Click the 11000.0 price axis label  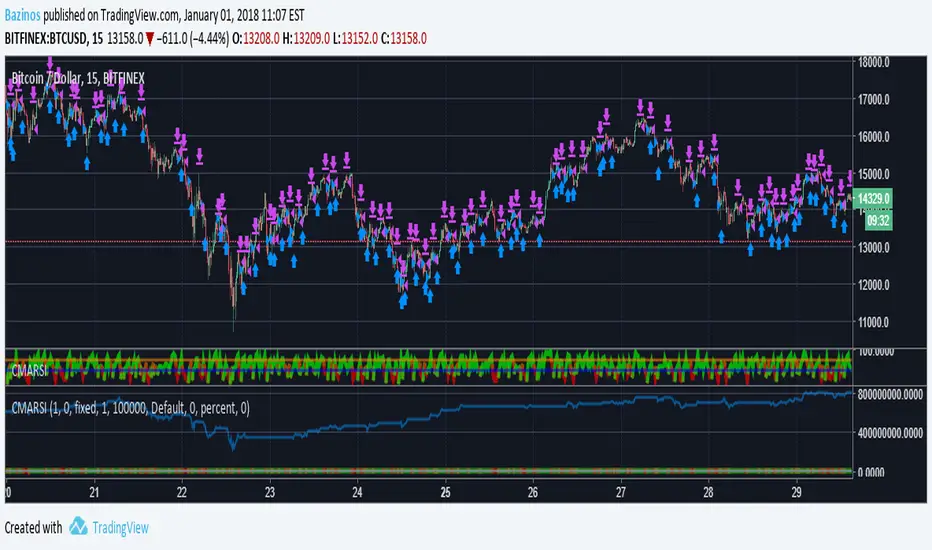pyautogui.click(x=873, y=322)
